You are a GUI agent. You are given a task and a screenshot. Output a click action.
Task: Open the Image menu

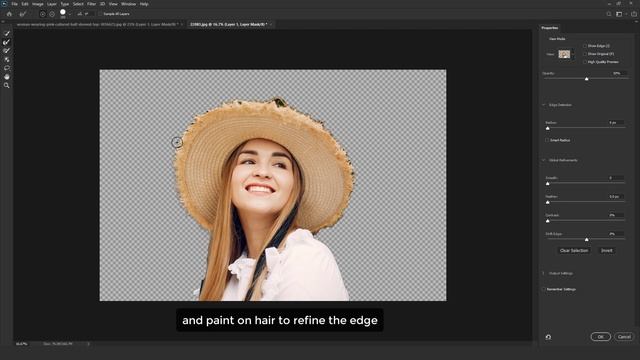(38, 4)
